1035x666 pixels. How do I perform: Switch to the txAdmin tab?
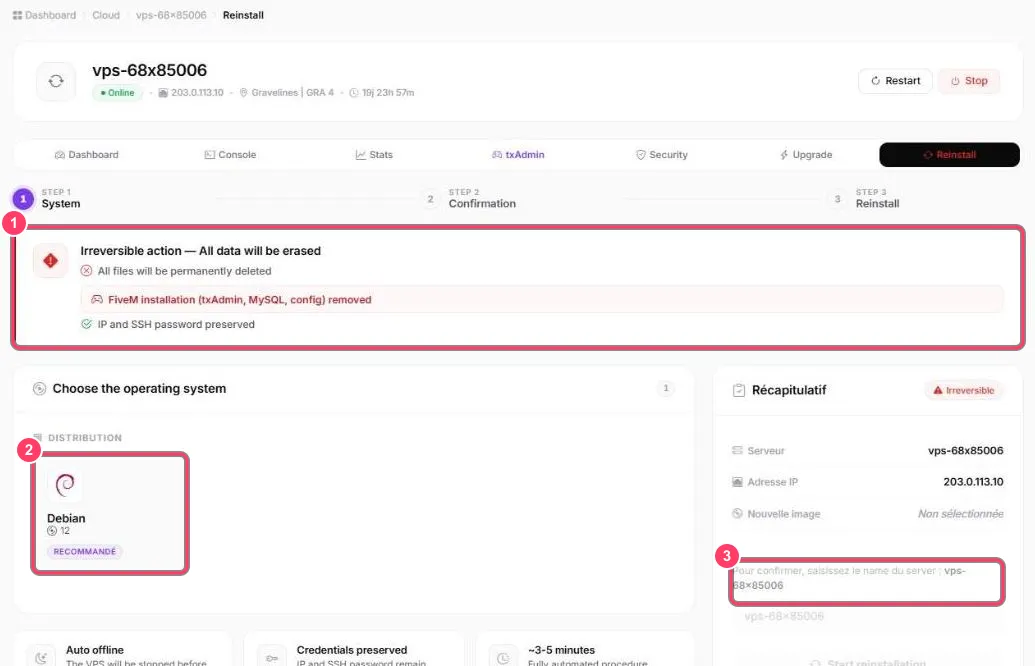pyautogui.click(x=518, y=154)
